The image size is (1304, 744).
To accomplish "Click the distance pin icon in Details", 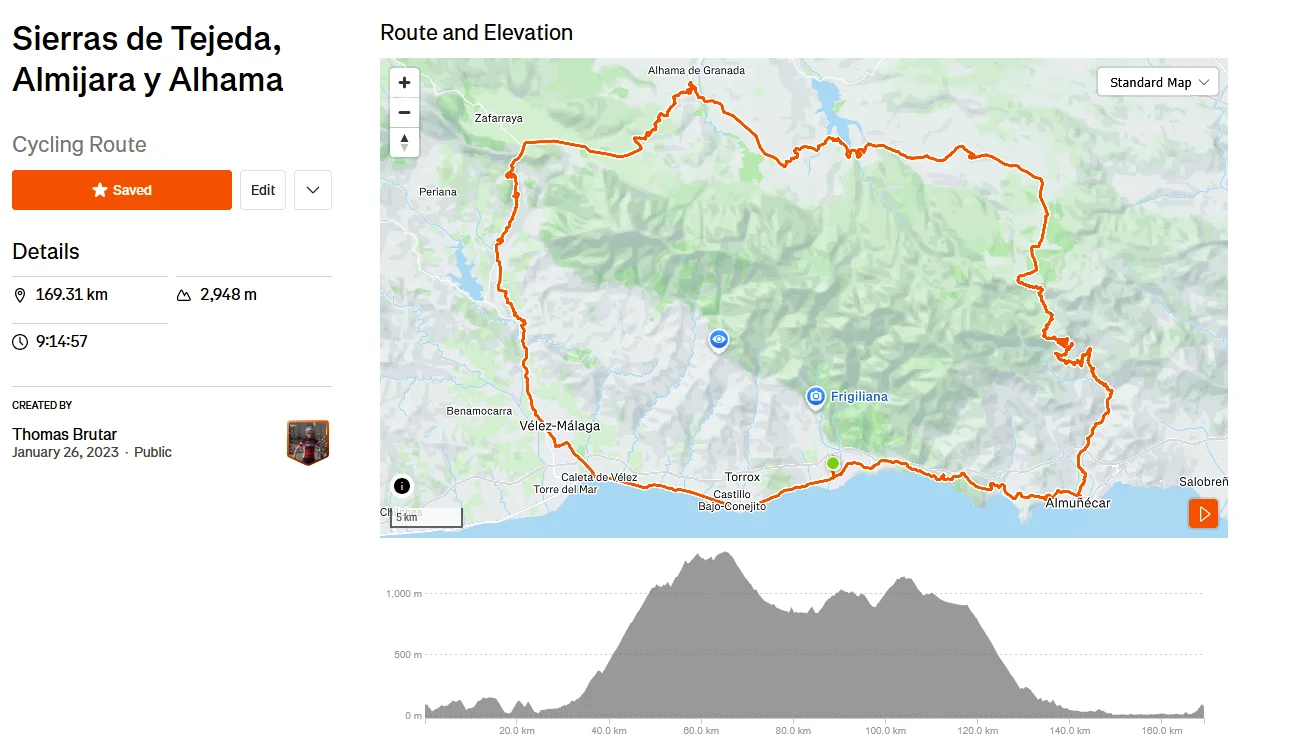I will point(20,295).
